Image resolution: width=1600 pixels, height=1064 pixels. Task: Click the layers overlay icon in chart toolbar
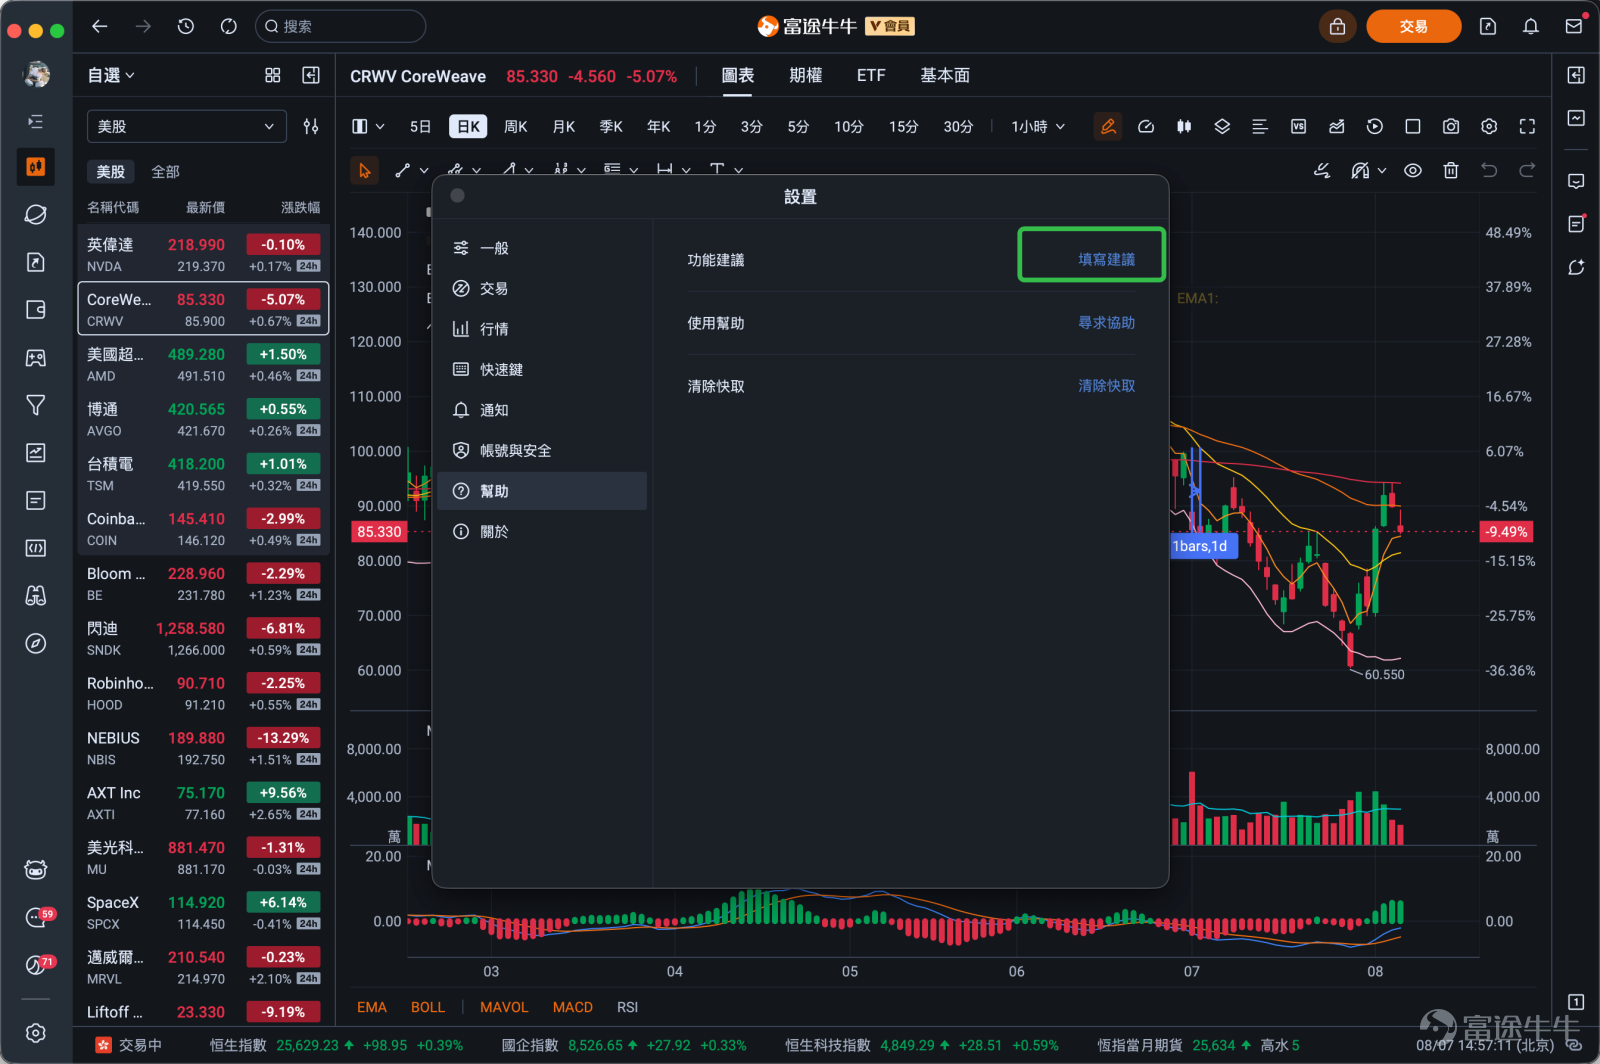[1222, 126]
